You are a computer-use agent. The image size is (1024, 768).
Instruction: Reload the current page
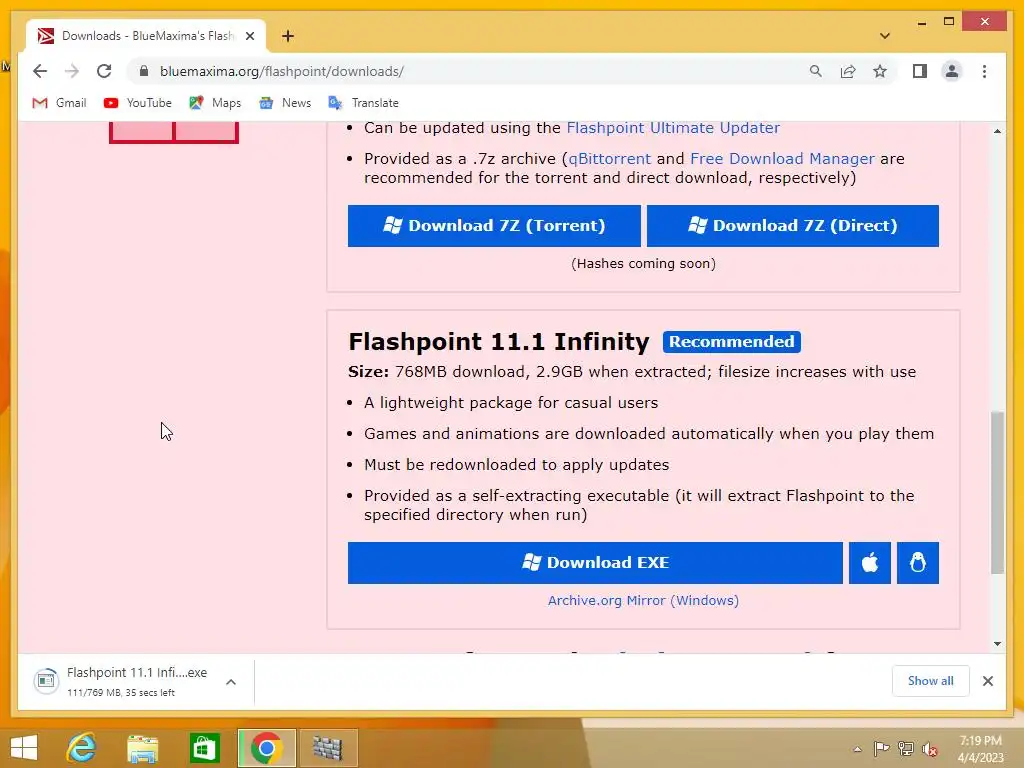[104, 71]
